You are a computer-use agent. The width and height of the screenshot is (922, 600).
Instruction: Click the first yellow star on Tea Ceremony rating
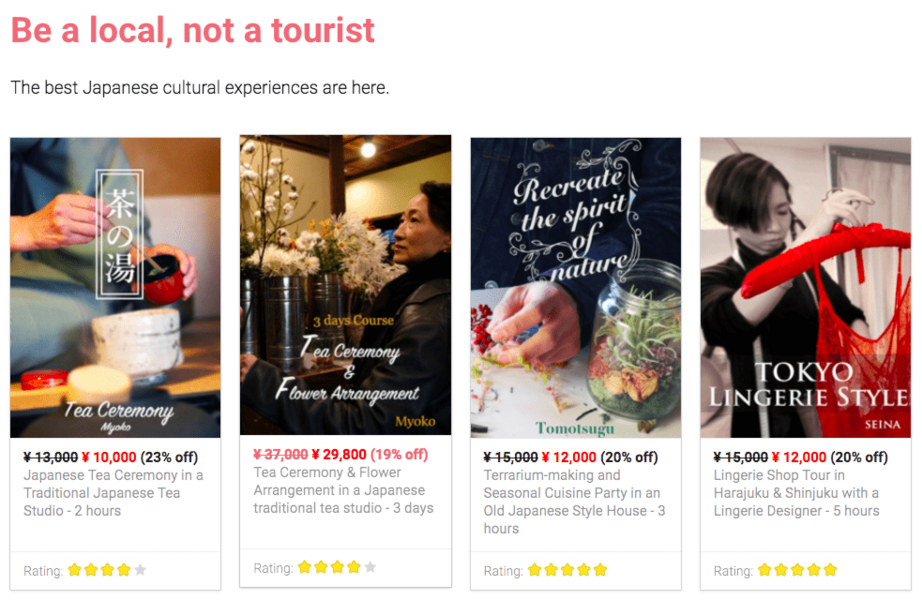[x=74, y=569]
